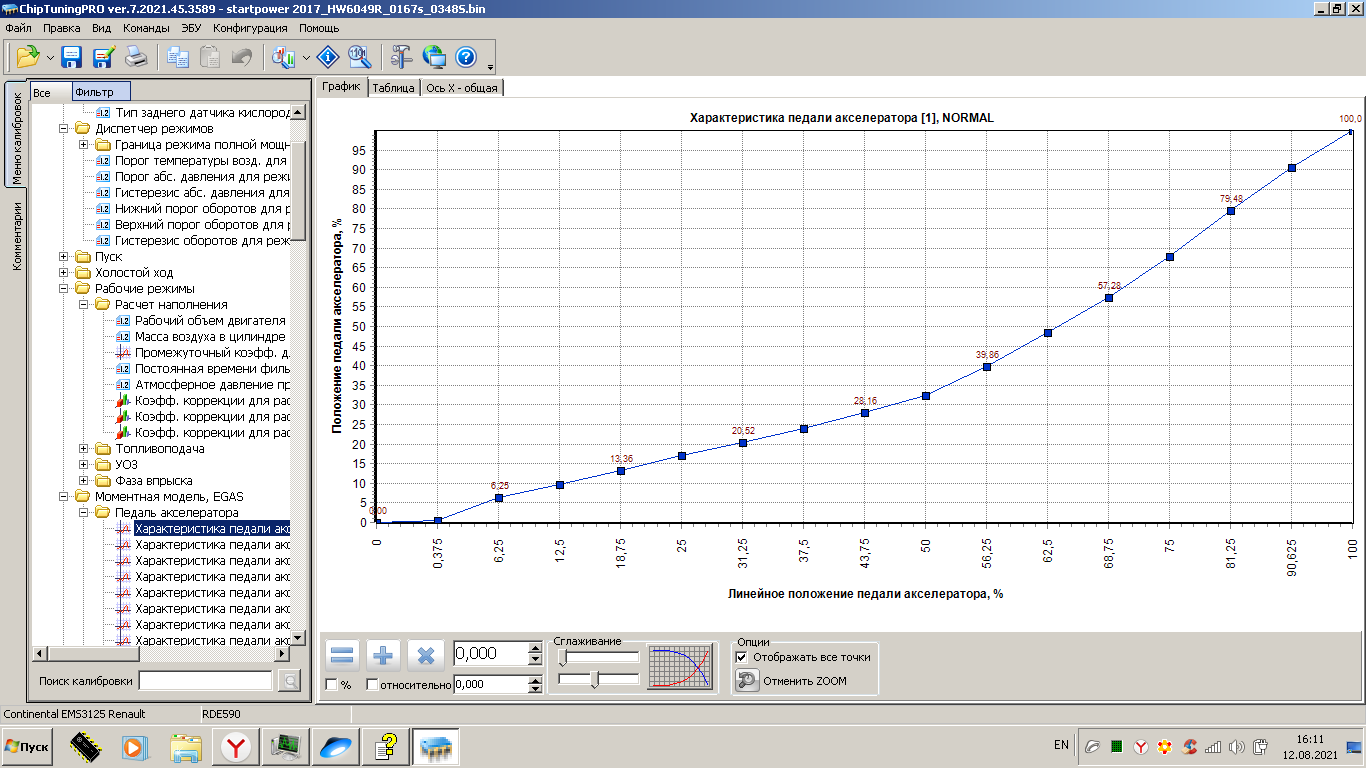The image size is (1366, 768).
Task: Click the upper smoothing slider handle
Action: click(x=563, y=657)
